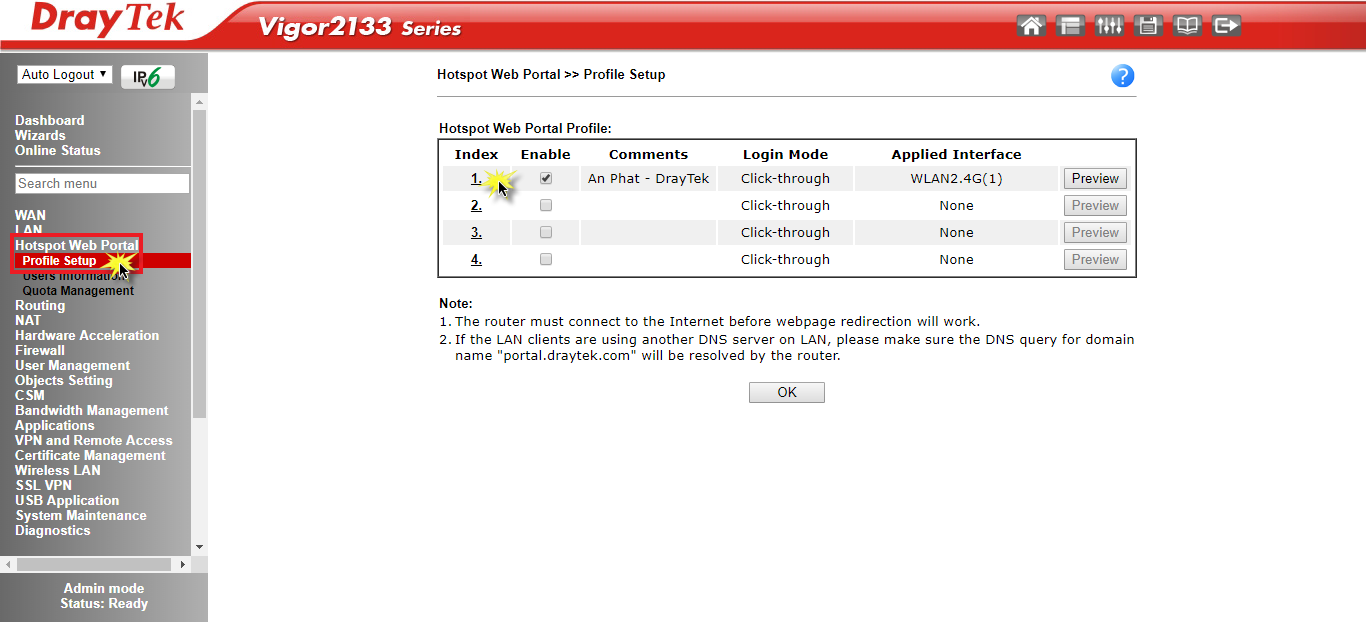Disable the profile 1 Enable checkbox
Viewport: 1366px width, 622px height.
point(546,178)
